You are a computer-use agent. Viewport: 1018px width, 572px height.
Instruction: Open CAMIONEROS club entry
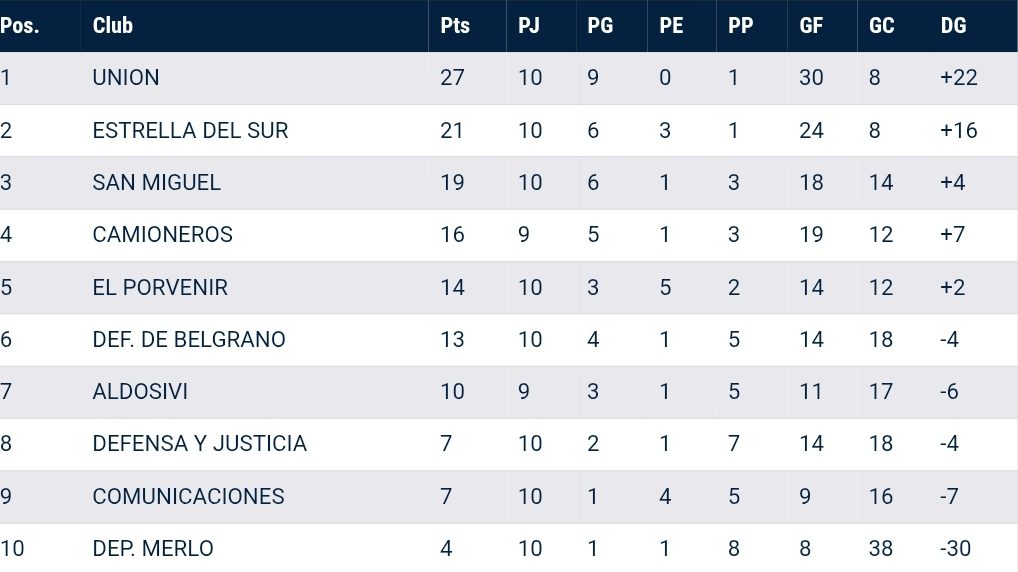tap(162, 235)
